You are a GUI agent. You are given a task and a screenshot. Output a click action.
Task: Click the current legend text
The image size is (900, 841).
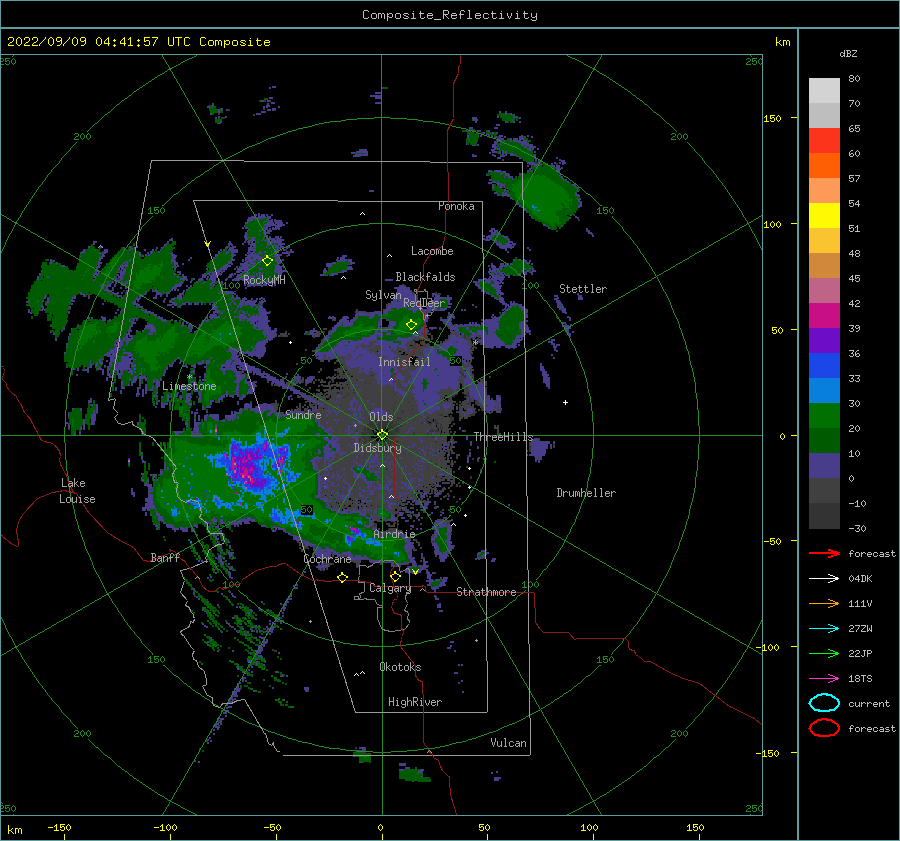(x=869, y=703)
